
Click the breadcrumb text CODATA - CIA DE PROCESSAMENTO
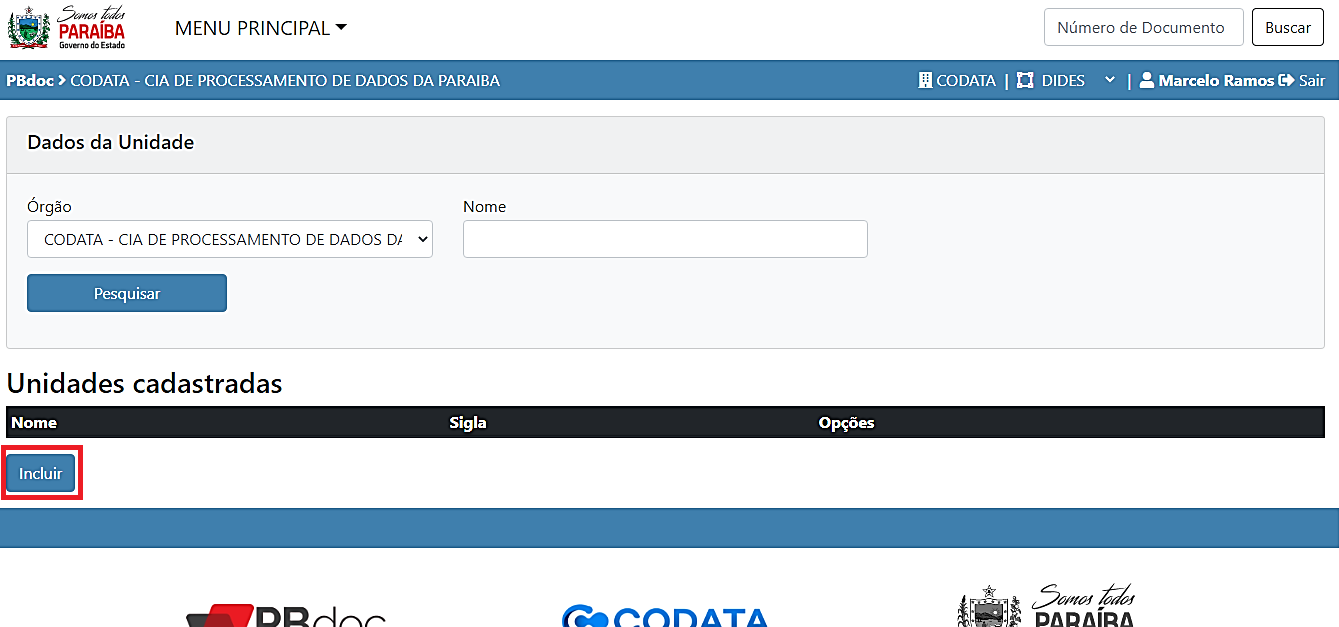(285, 80)
